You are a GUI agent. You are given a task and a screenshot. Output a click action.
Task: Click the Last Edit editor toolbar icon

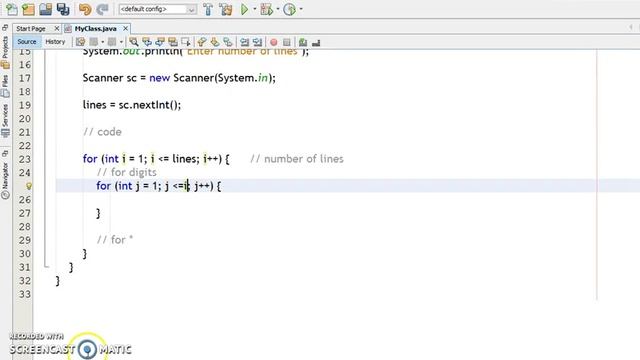pyautogui.click(x=80, y=42)
